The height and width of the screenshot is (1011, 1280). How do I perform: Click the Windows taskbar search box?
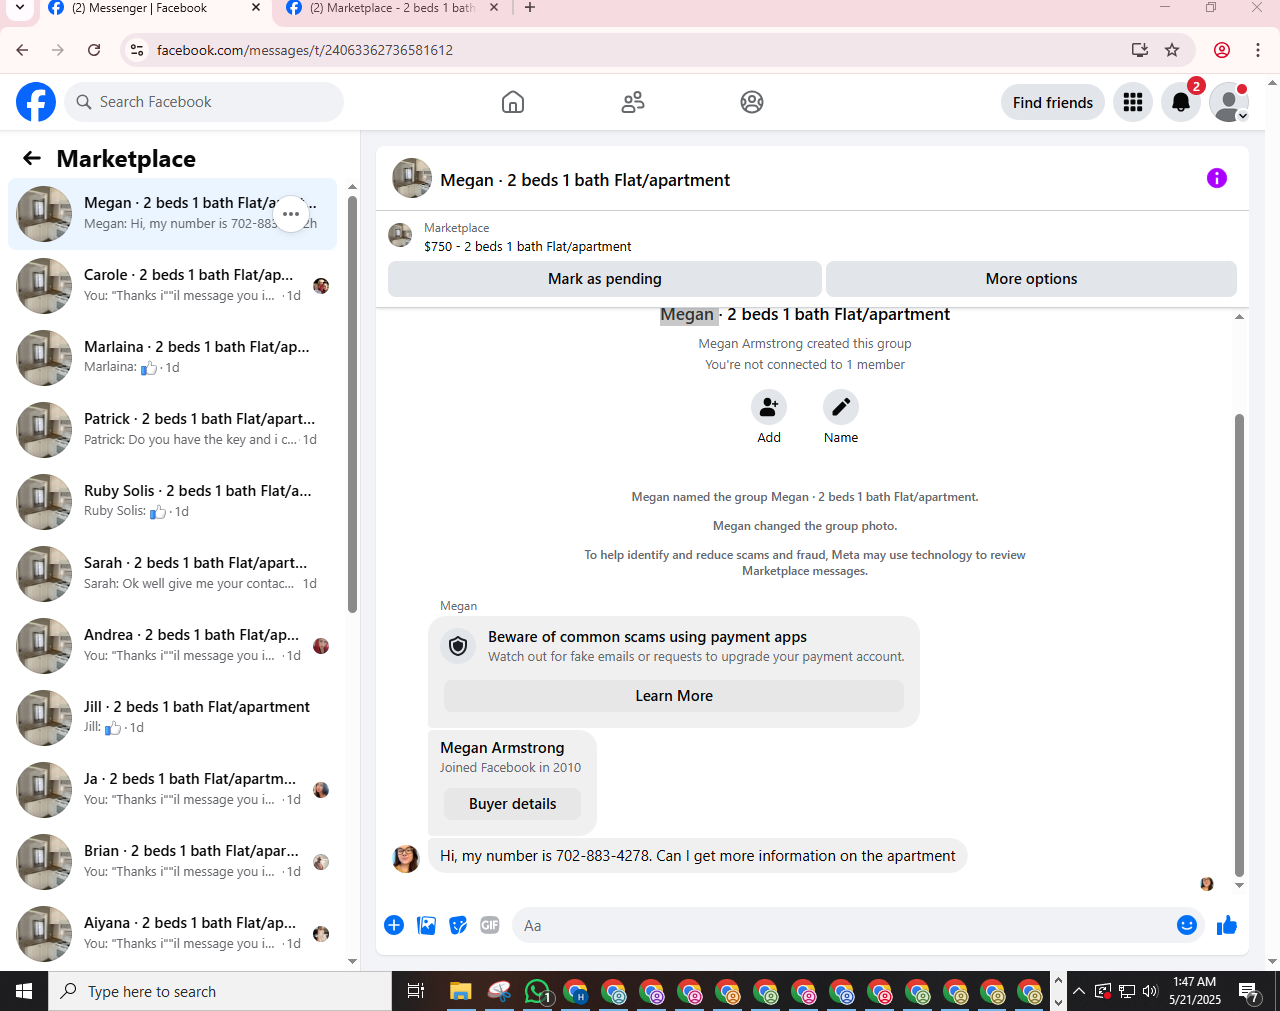(x=220, y=991)
